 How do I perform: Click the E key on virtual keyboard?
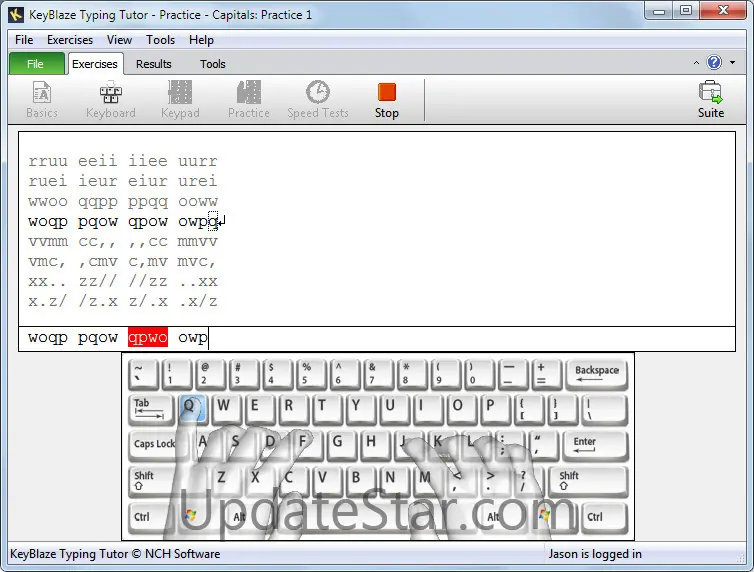(x=259, y=409)
